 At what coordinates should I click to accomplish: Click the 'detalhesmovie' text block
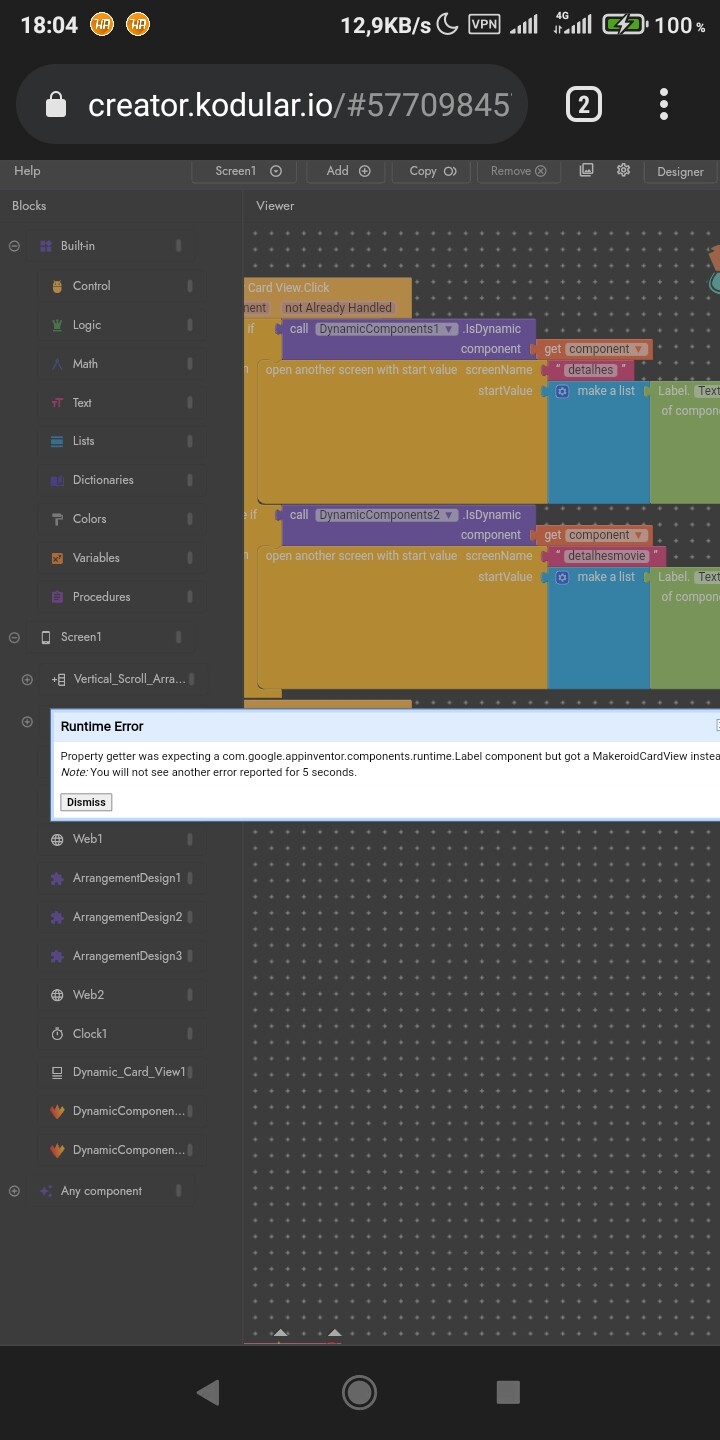[606, 556]
